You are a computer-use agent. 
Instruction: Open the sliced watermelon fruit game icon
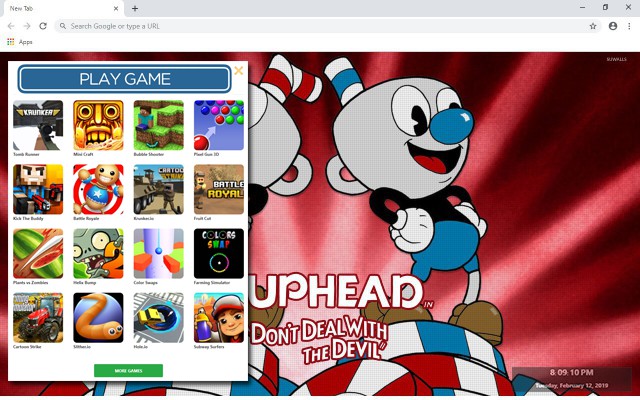(38, 253)
